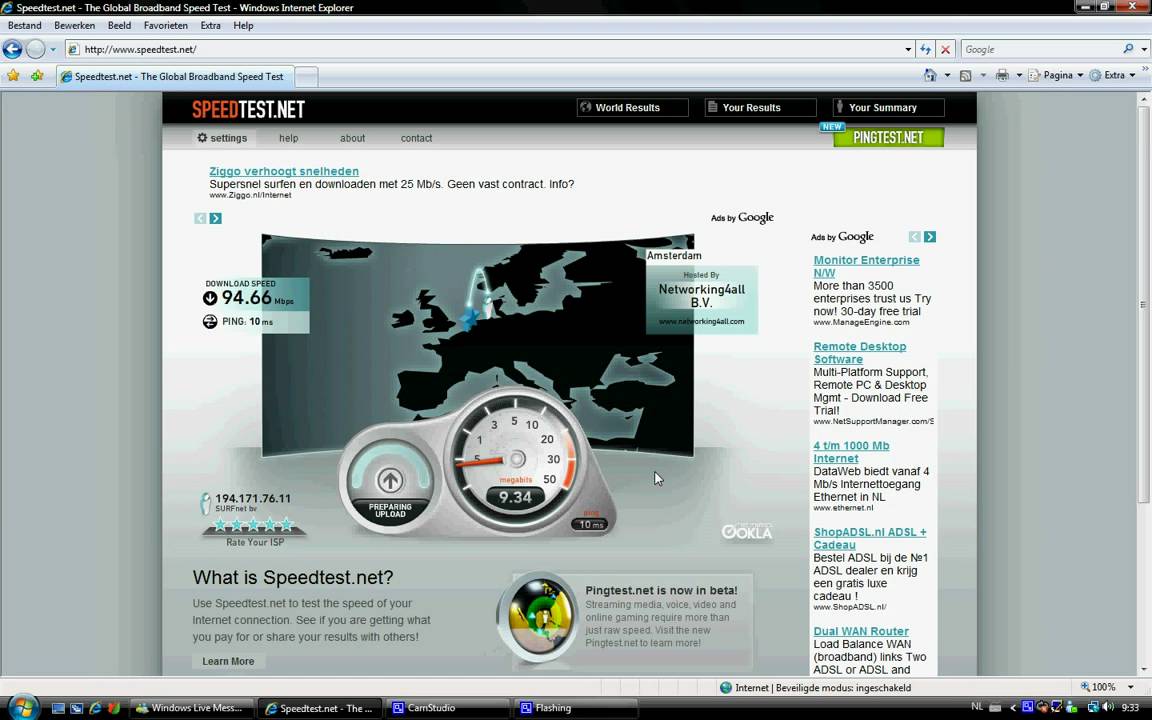This screenshot has height=720, width=1152.
Task: Click the download arrow icon beside 94.66
Action: (210, 298)
